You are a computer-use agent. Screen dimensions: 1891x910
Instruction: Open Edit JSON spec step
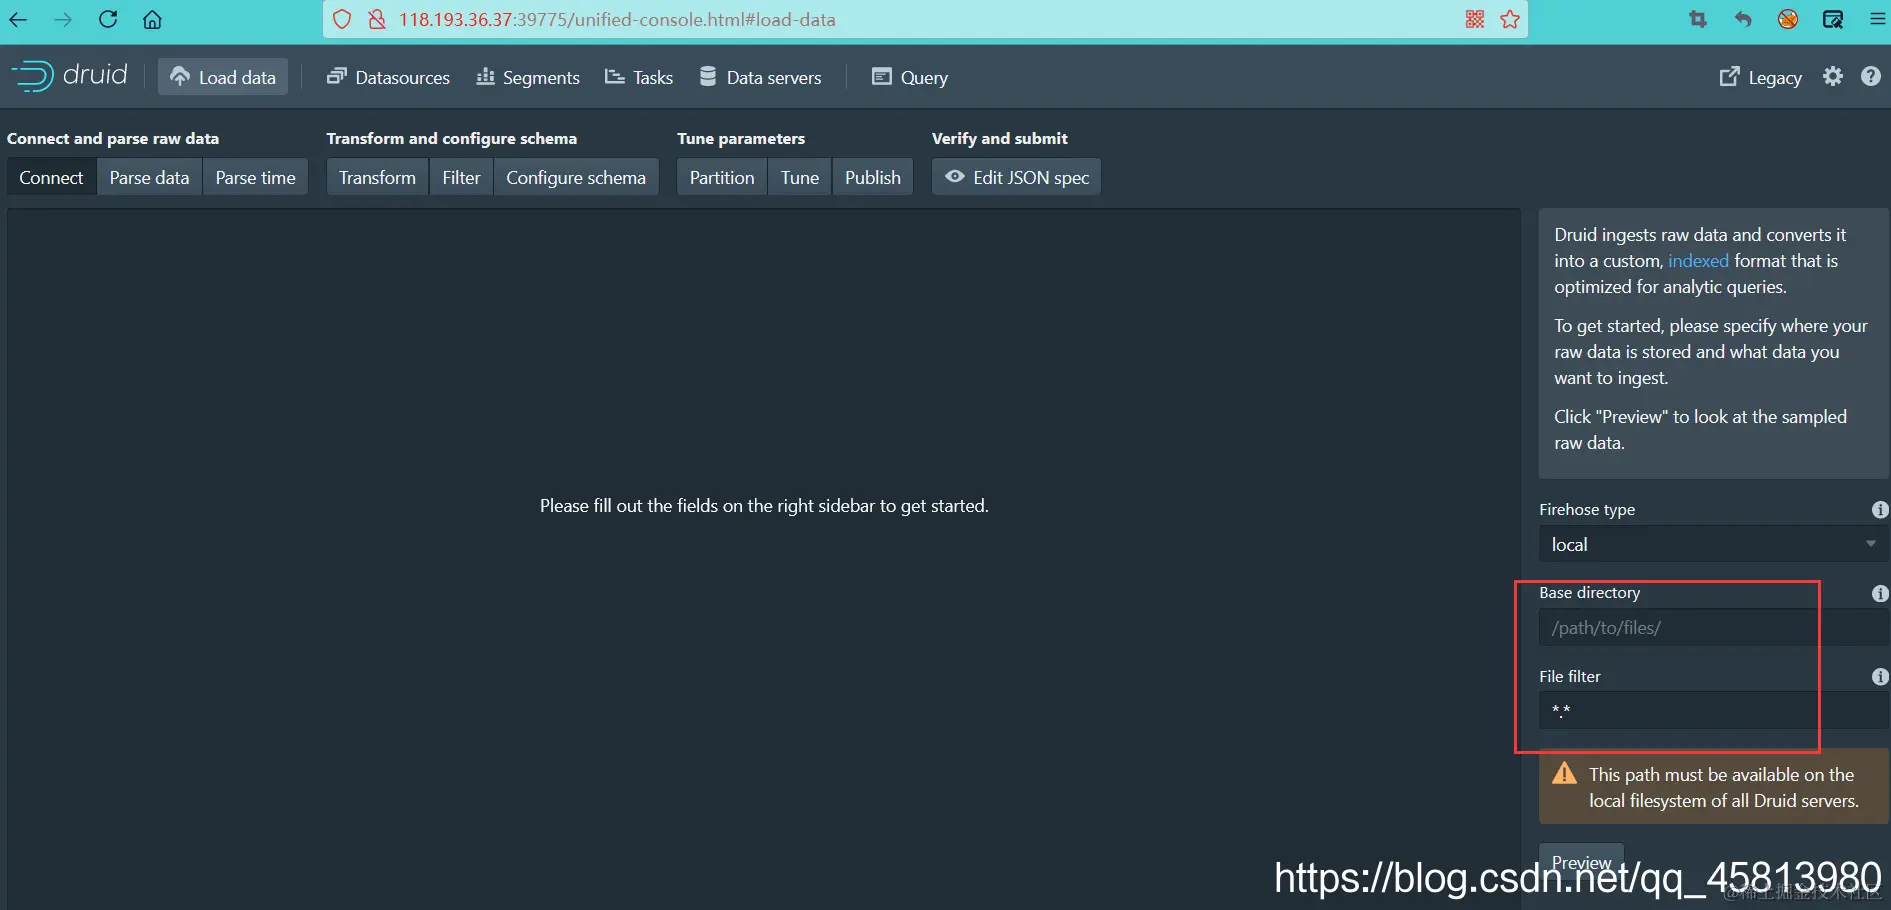[x=1017, y=177]
